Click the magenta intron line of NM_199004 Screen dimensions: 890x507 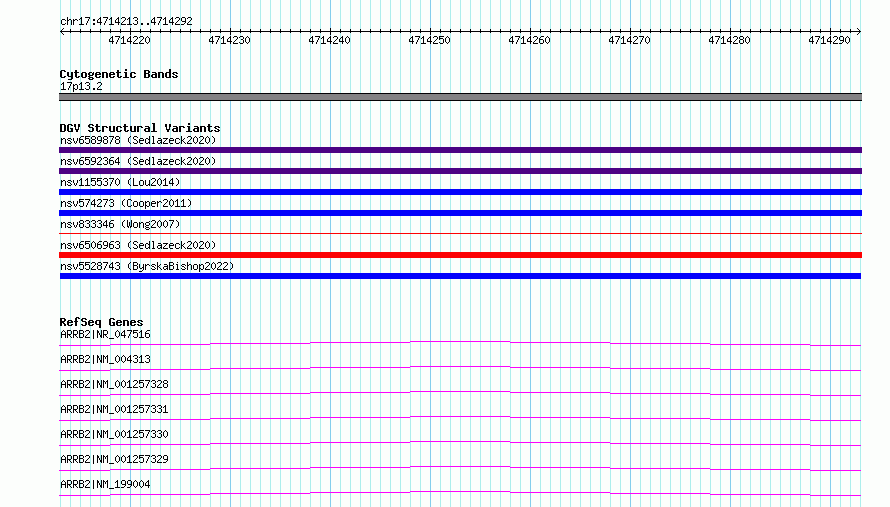coord(460,492)
